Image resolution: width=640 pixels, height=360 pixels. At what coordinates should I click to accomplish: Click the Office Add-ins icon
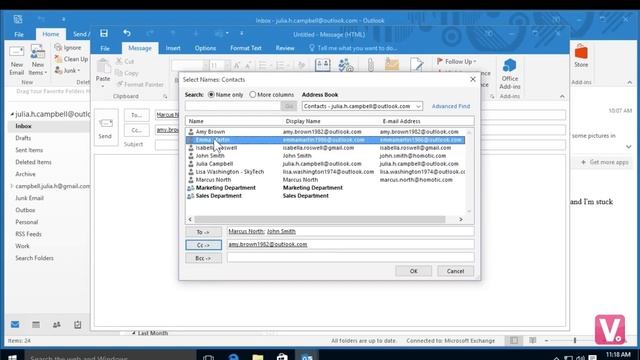tap(509, 66)
